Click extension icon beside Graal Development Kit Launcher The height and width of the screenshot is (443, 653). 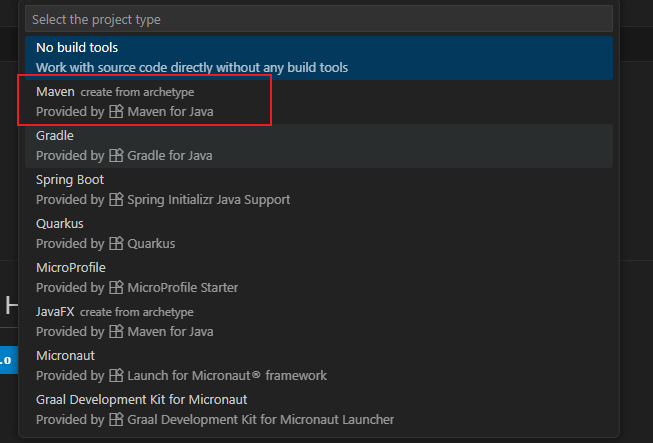(116, 419)
